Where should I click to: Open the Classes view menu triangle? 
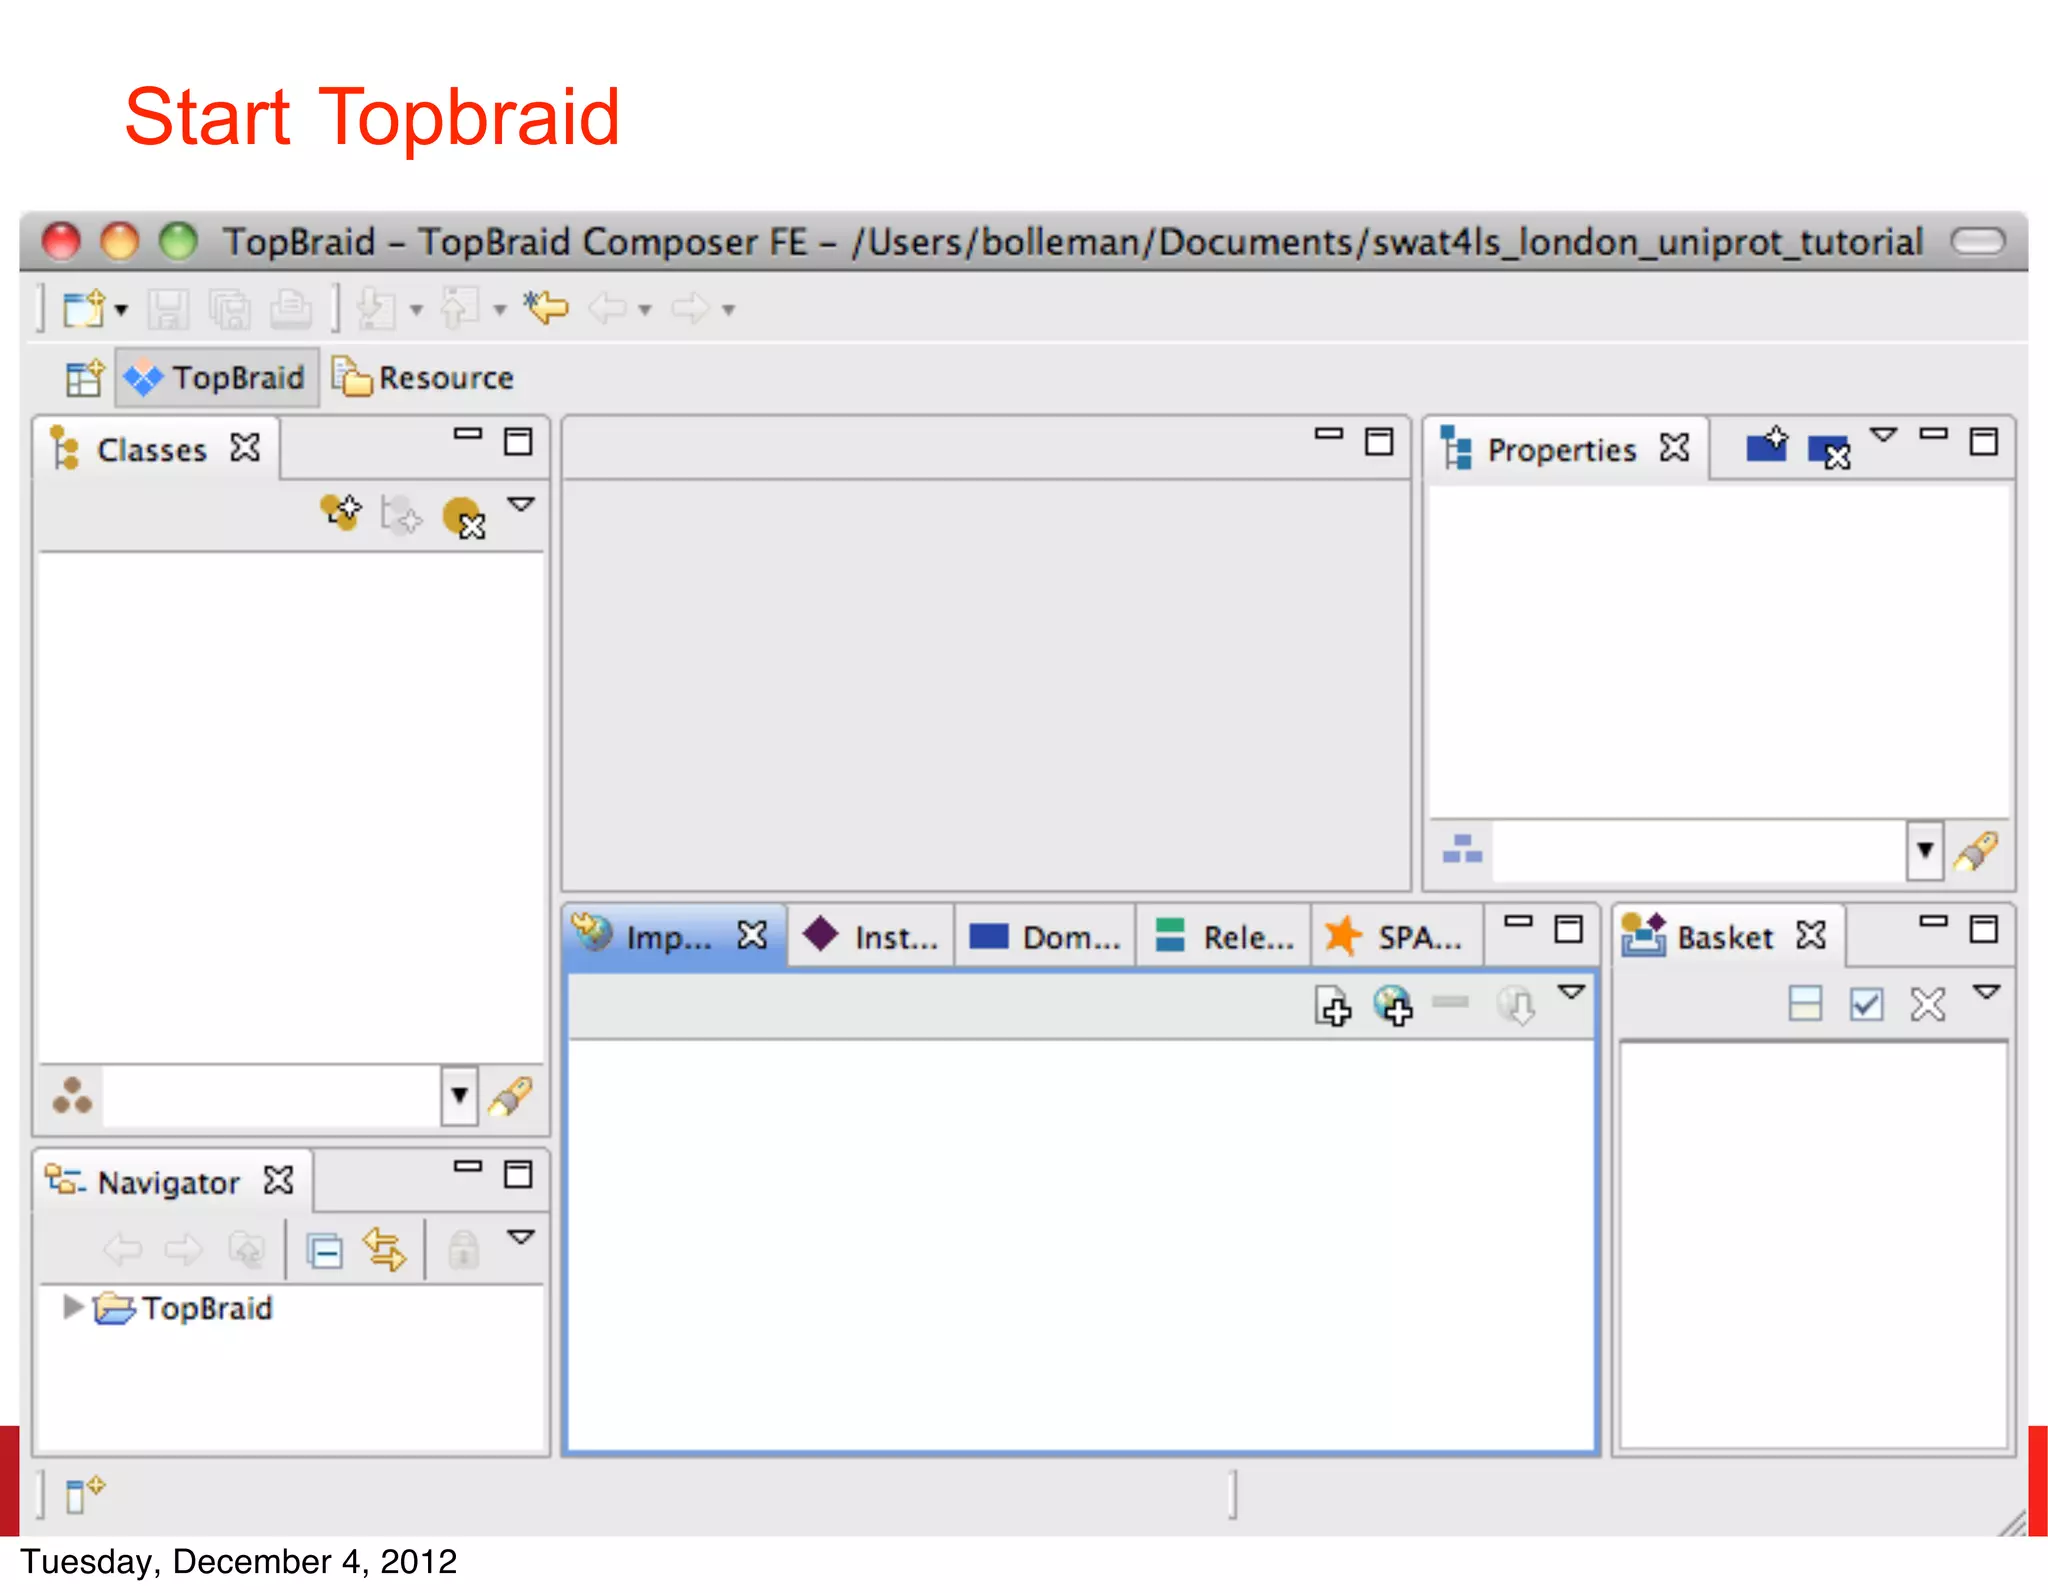tap(521, 504)
